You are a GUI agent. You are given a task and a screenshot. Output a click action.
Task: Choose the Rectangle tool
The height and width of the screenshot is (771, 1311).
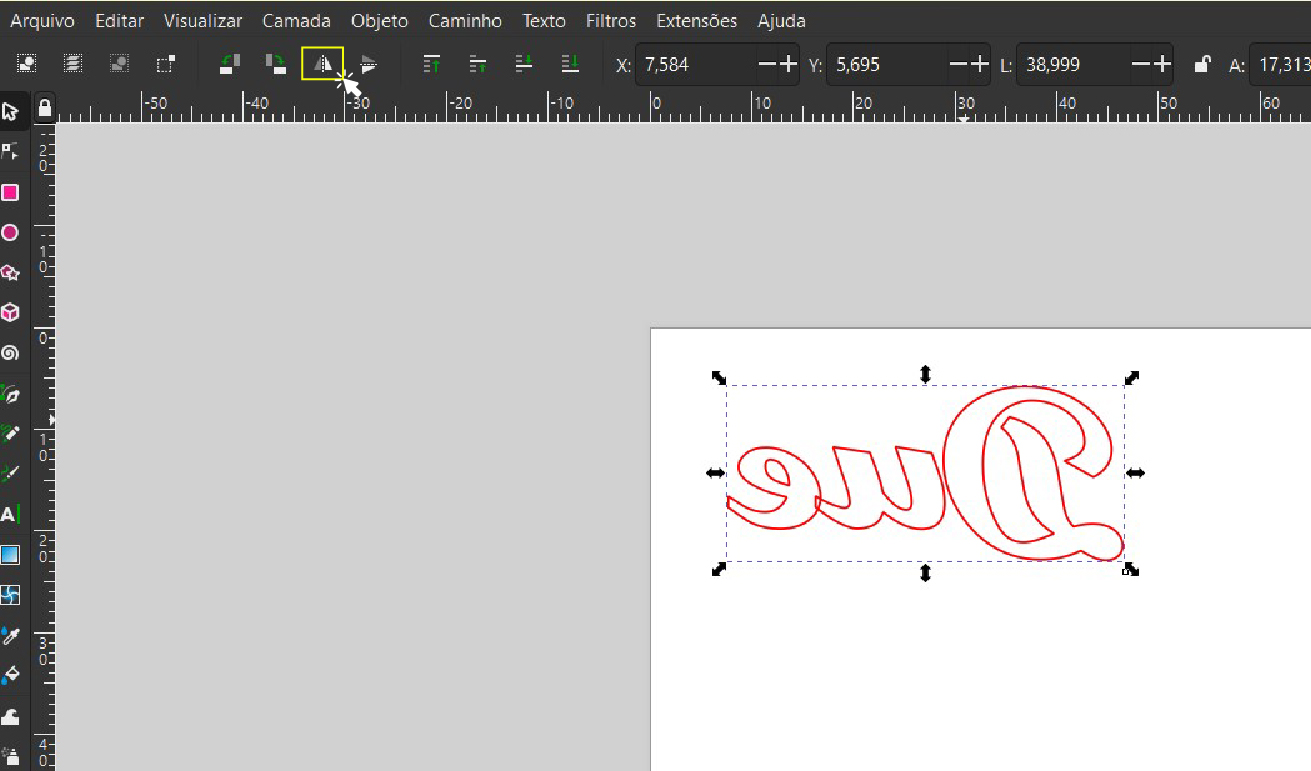pyautogui.click(x=11, y=192)
